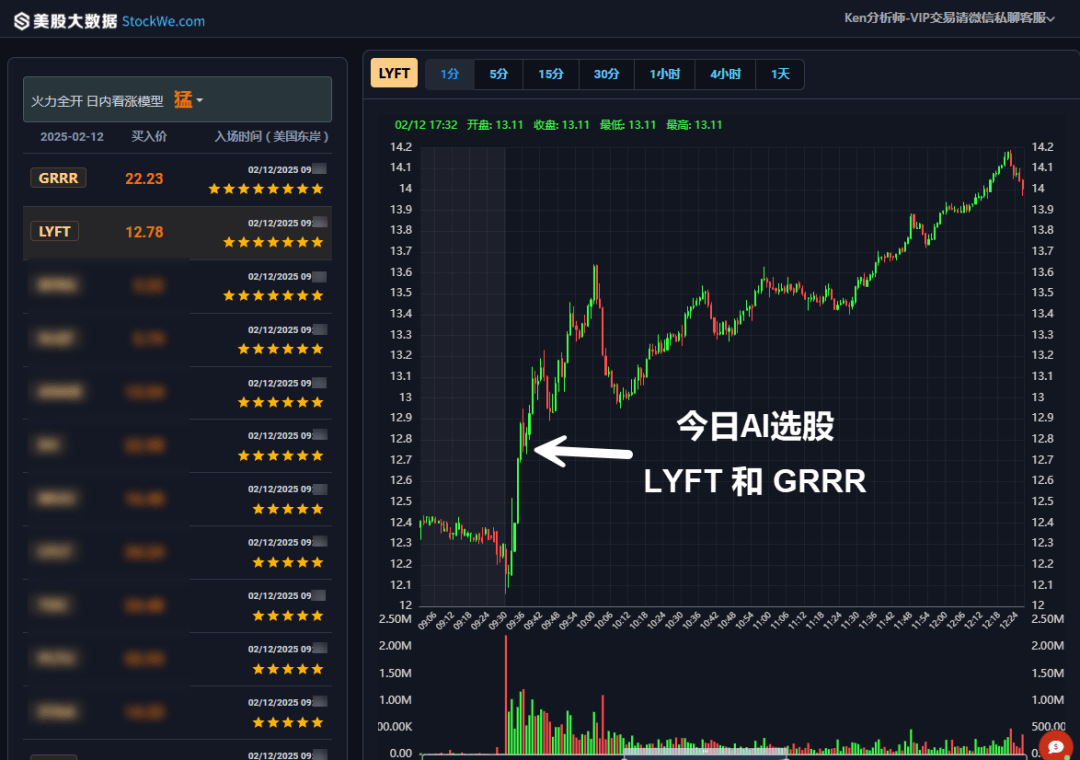Click the LYFT chart symbol badge
Viewport: 1080px width, 760px height.
click(394, 73)
